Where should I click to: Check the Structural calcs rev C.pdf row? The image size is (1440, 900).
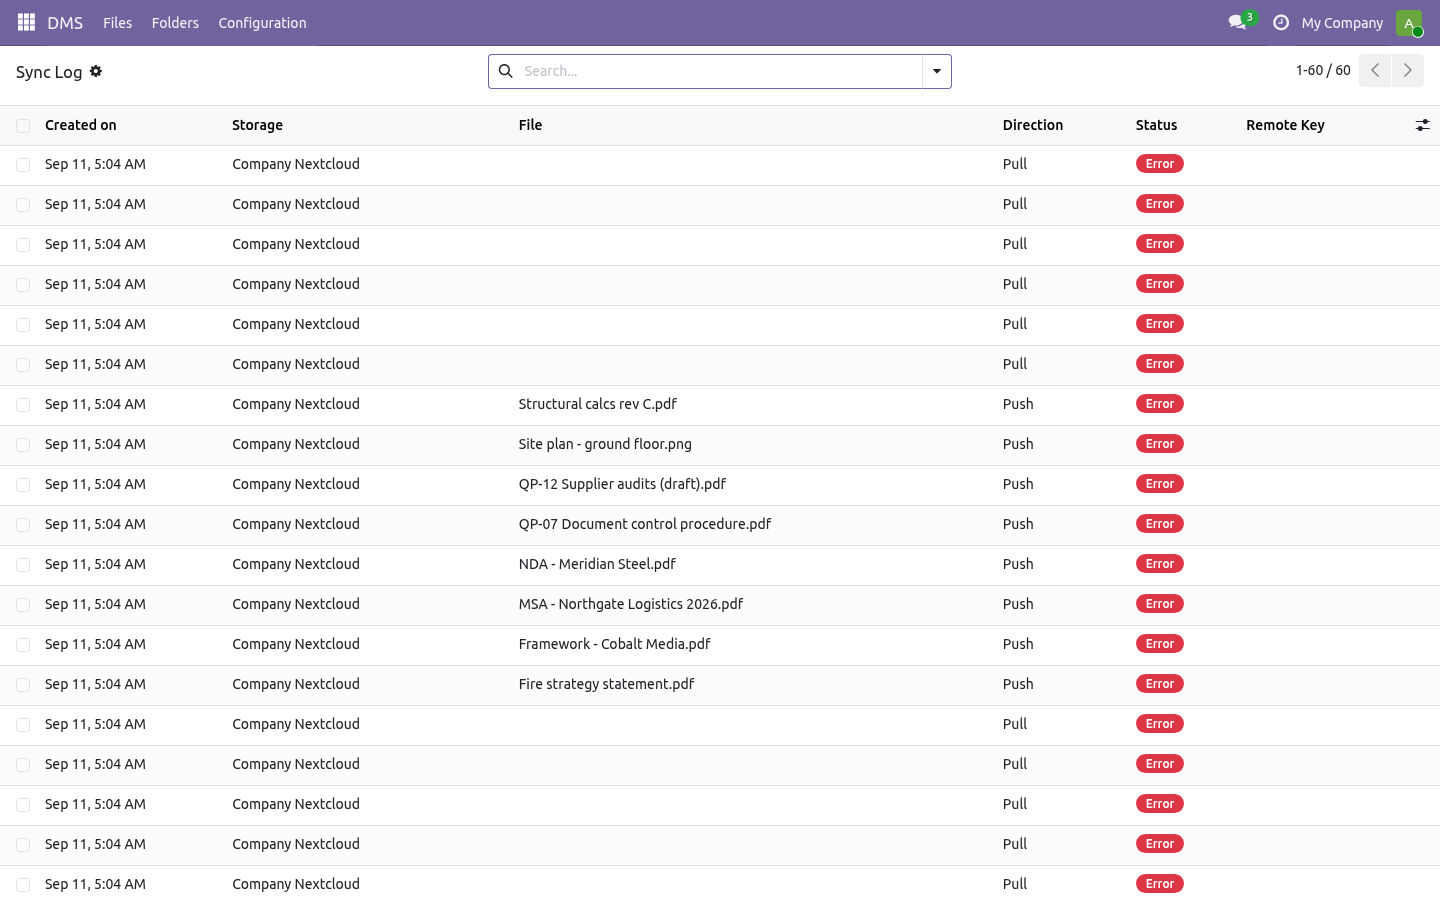[x=23, y=405]
